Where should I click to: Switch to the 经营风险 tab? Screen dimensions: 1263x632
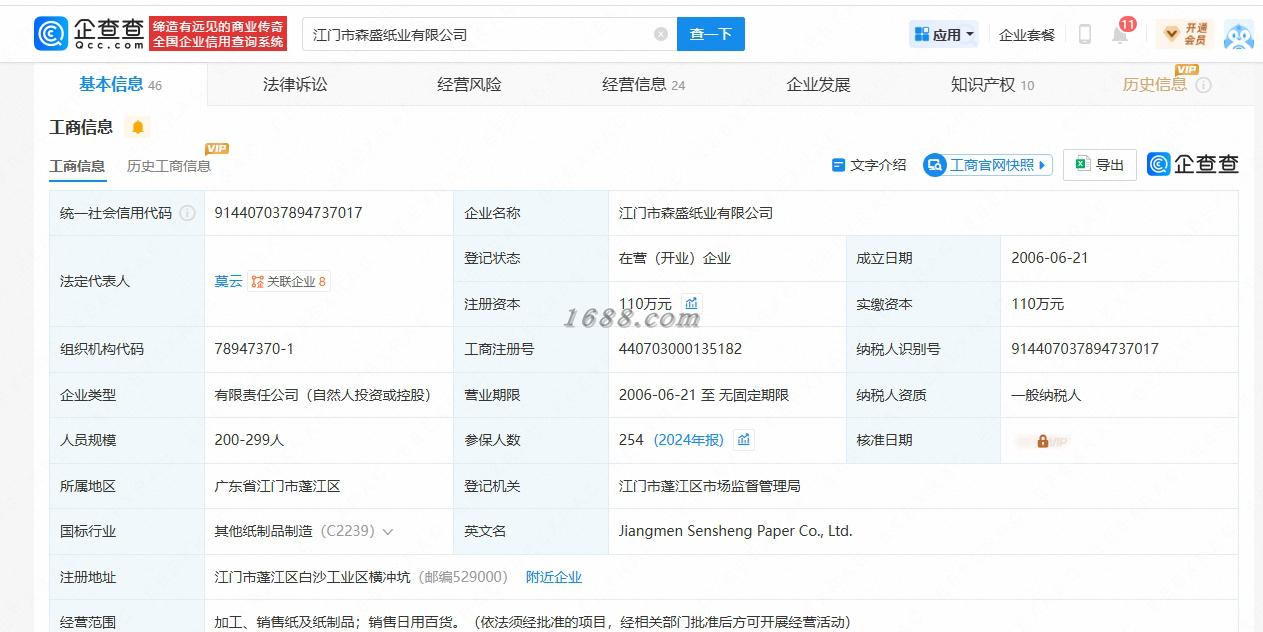tap(469, 85)
